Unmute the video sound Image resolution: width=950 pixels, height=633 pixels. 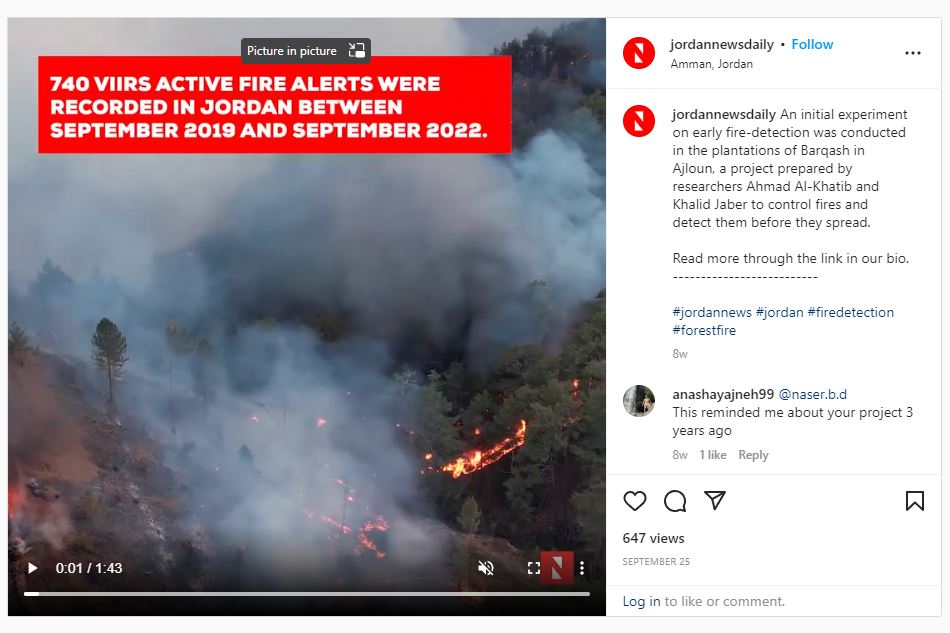pyautogui.click(x=486, y=568)
